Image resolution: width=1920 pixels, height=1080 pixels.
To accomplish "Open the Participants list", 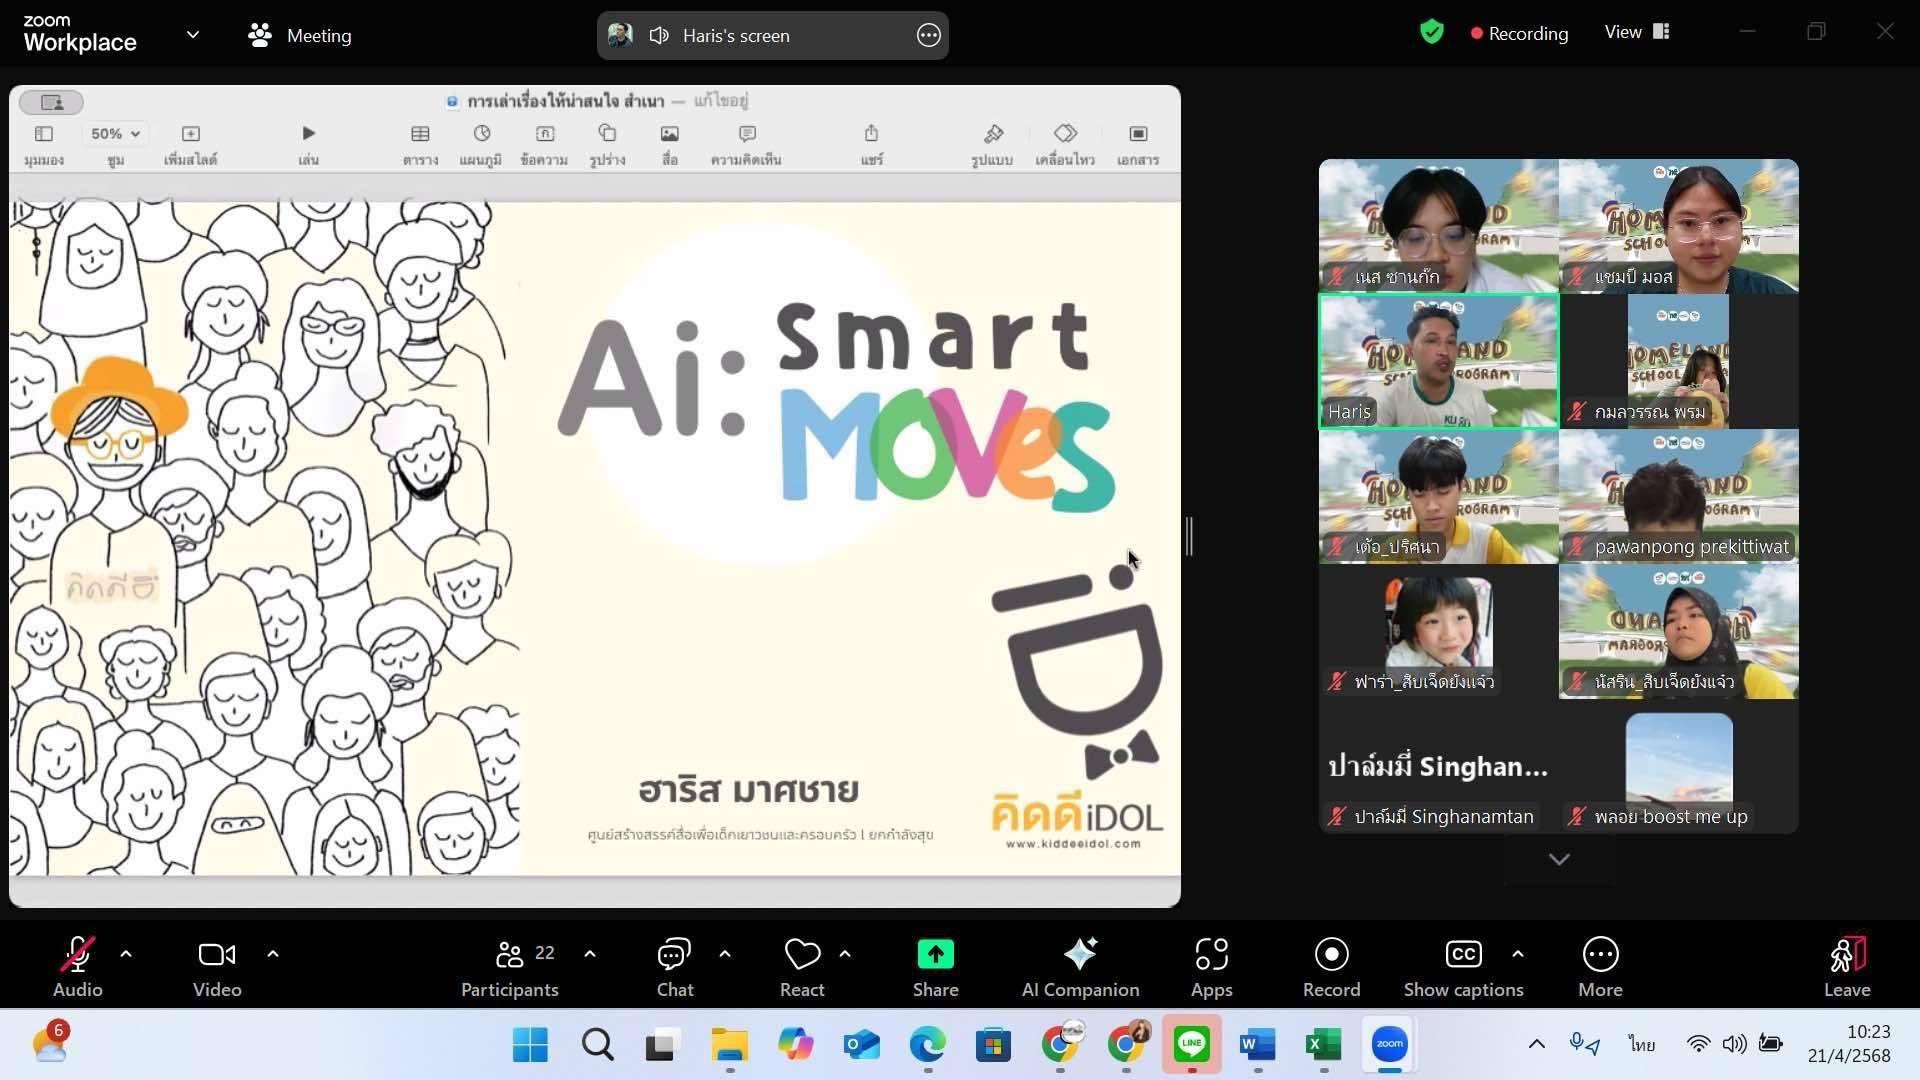I will pyautogui.click(x=510, y=966).
